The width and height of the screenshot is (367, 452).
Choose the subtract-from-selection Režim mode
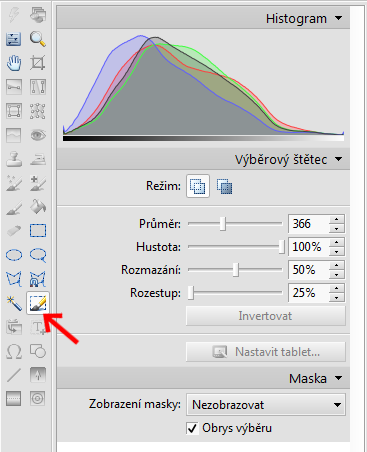224,186
